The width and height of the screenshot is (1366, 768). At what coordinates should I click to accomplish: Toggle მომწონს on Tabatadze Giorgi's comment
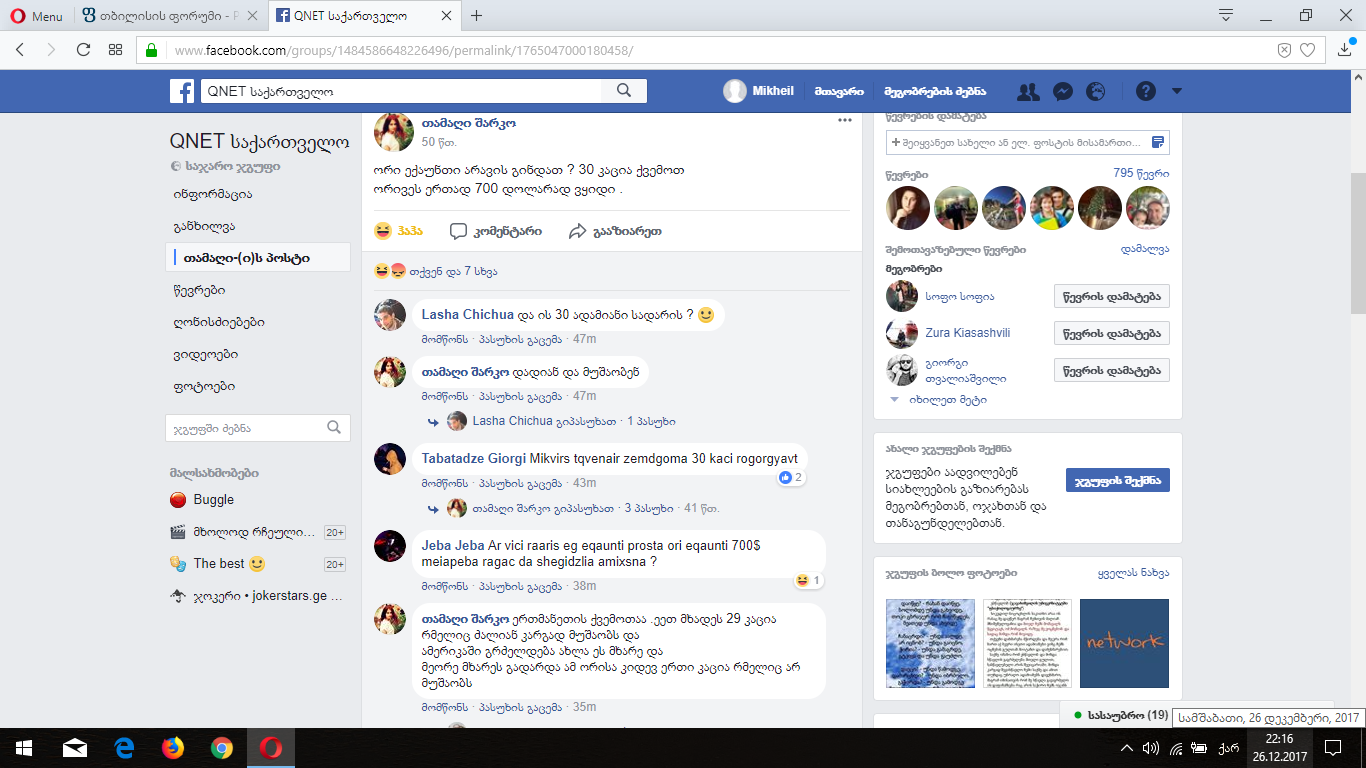[x=444, y=483]
